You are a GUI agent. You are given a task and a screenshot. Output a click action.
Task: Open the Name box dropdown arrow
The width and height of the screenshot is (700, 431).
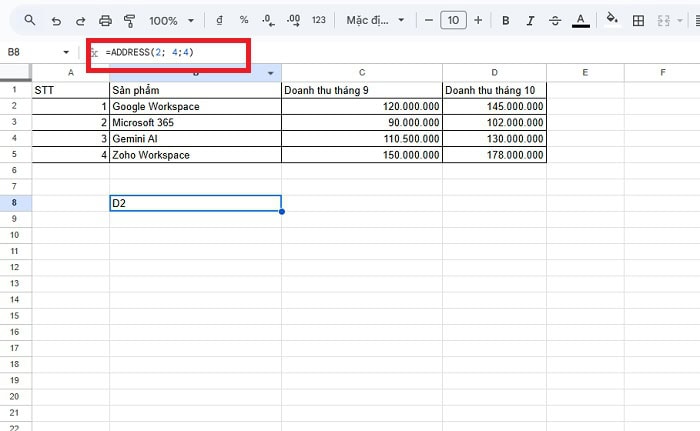coord(66,52)
